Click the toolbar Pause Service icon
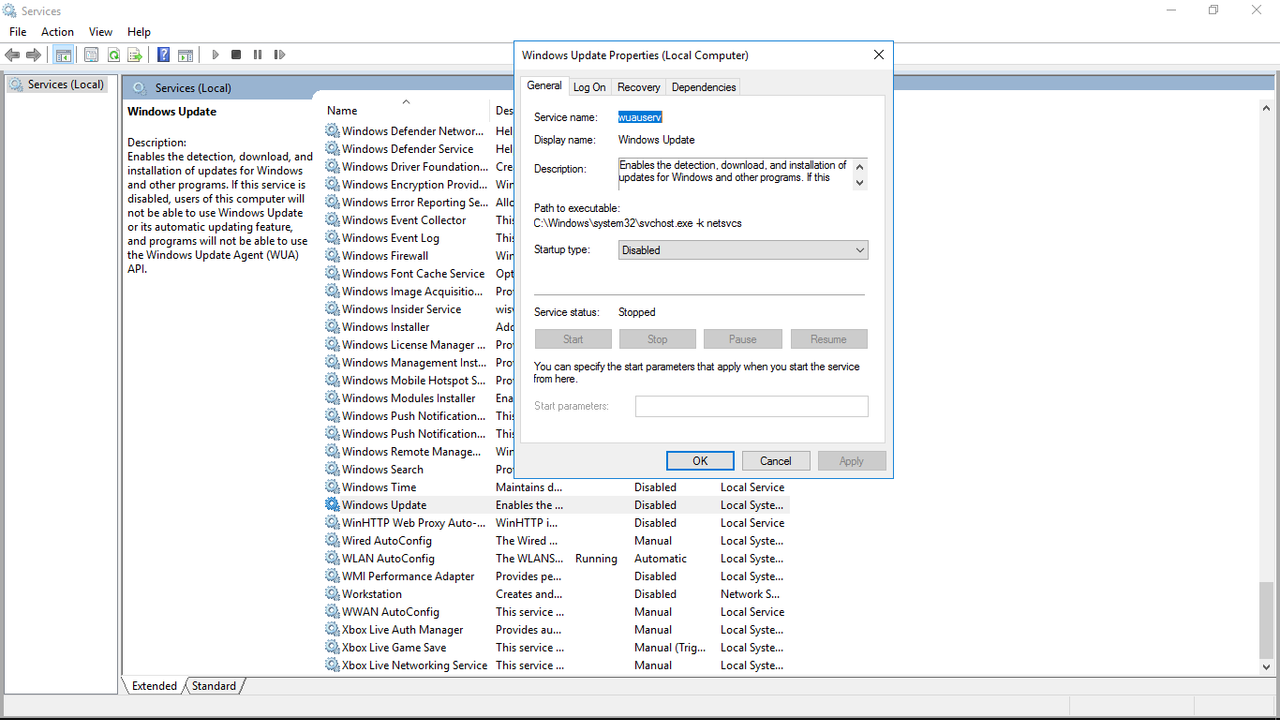This screenshot has width=1280, height=720. pos(257,55)
